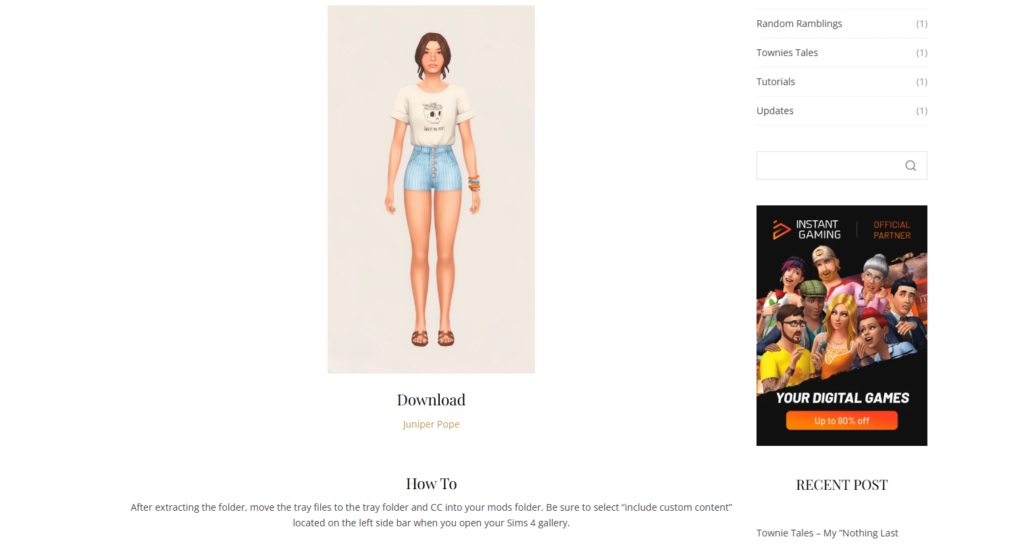Image resolution: width=1024 pixels, height=554 pixels.
Task: Open the Updates category
Action: pyautogui.click(x=775, y=110)
